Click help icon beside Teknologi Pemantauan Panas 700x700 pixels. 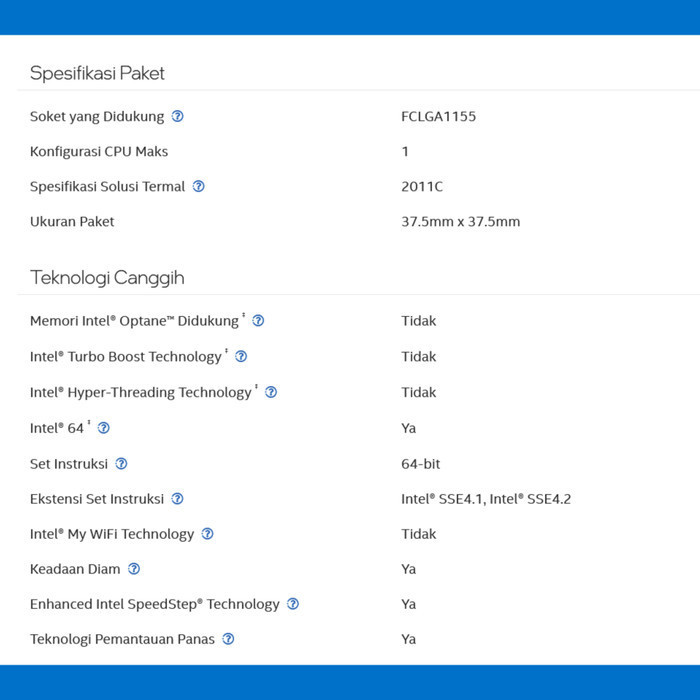click(x=229, y=639)
